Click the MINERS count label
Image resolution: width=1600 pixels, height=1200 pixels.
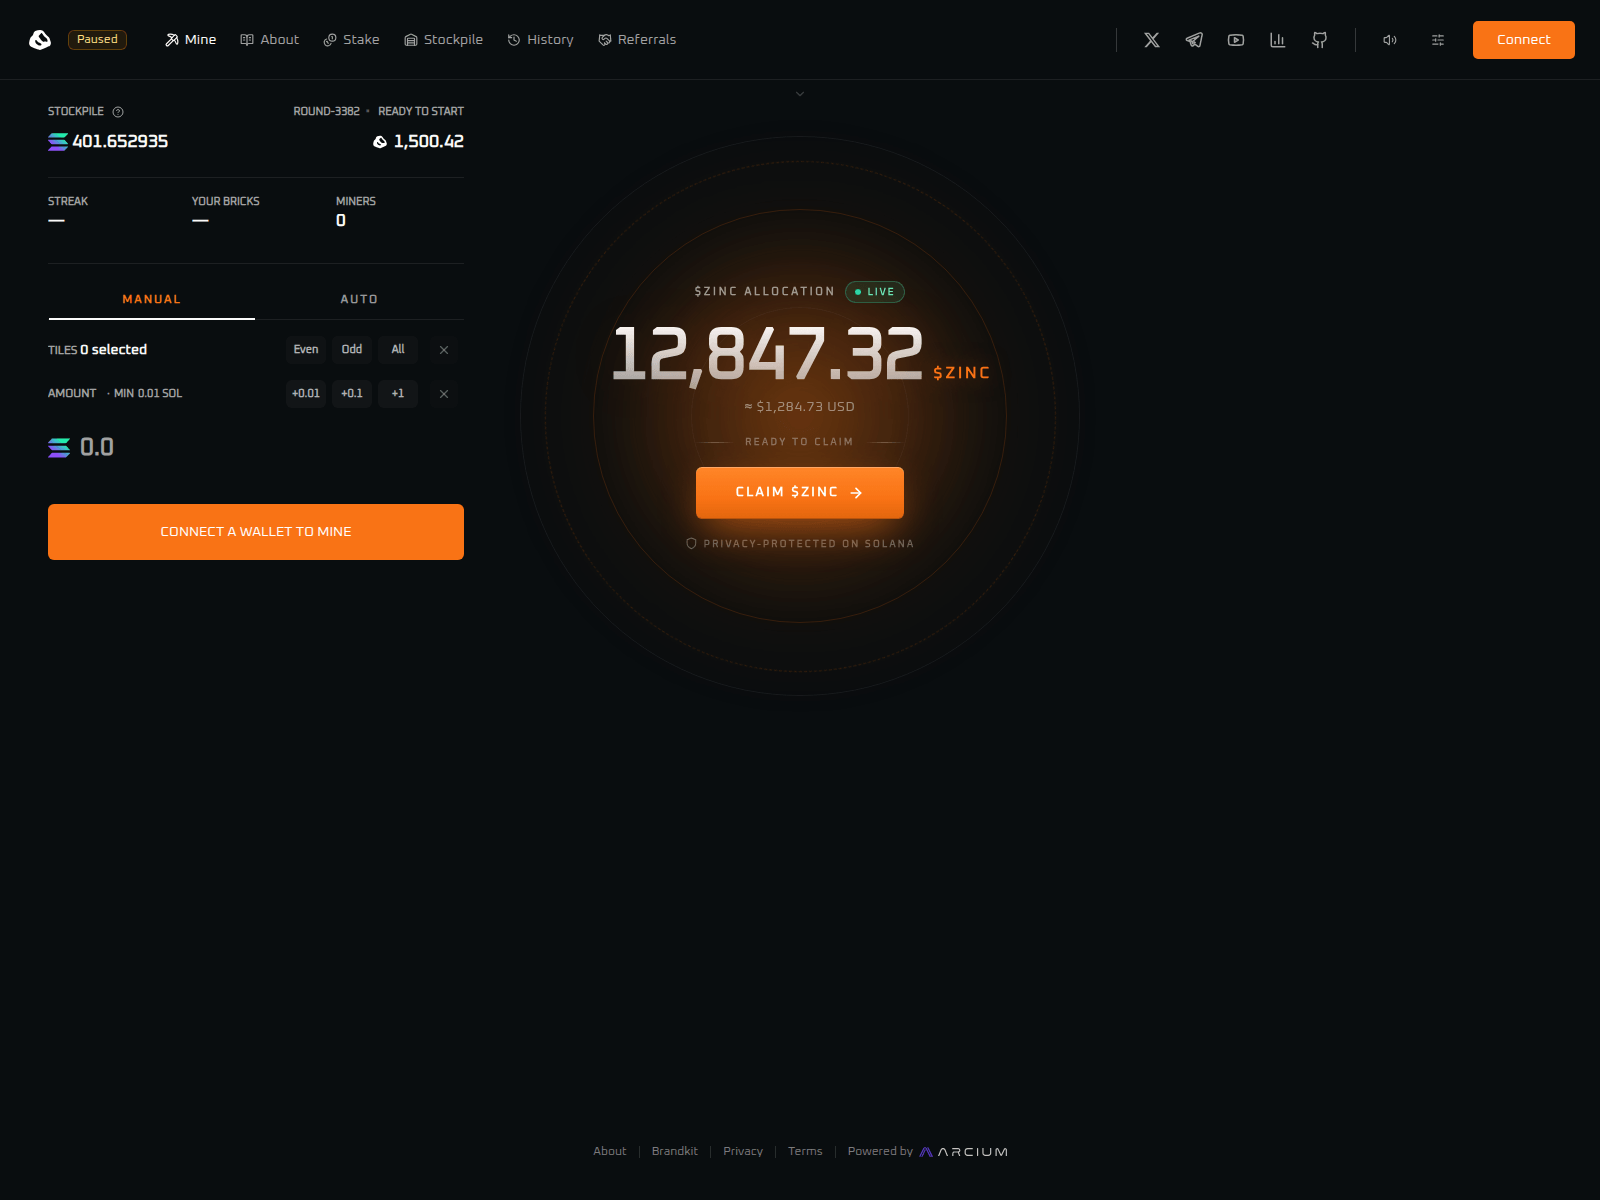tap(356, 202)
